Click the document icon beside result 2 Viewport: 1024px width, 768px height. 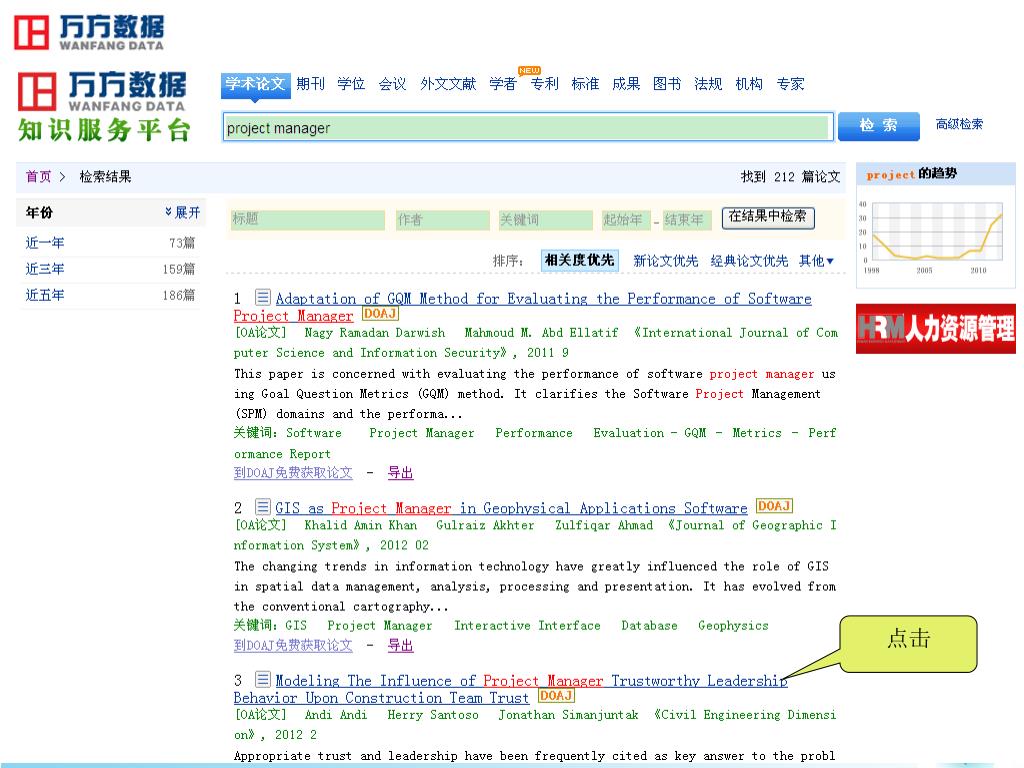pos(263,507)
